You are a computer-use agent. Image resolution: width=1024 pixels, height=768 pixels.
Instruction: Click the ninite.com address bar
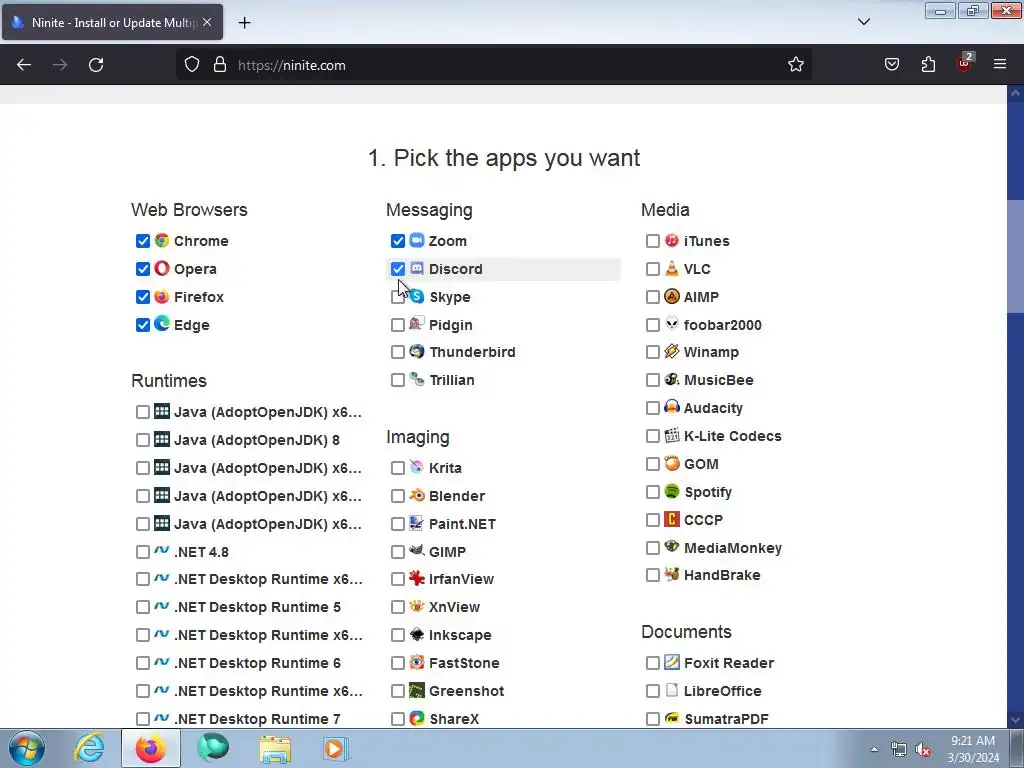click(494, 65)
